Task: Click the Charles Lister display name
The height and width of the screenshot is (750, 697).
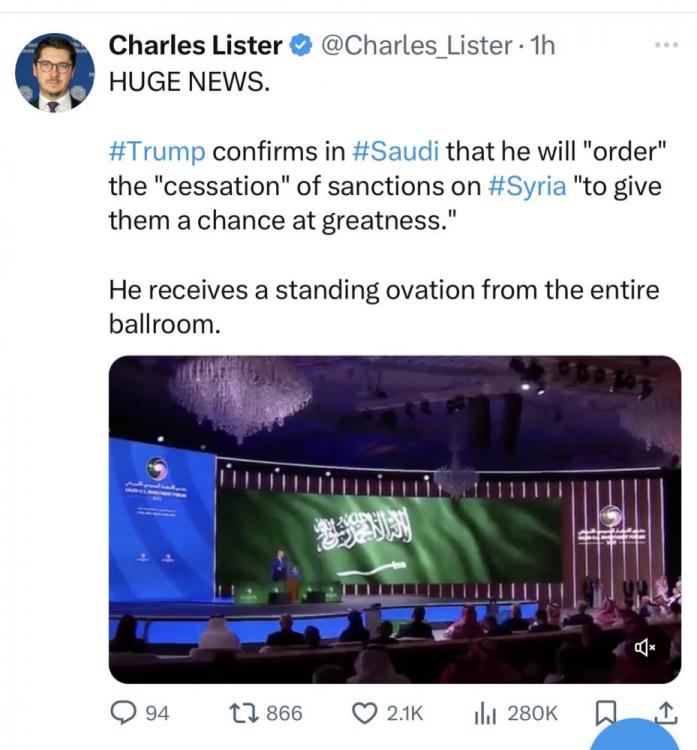Action: pos(194,45)
